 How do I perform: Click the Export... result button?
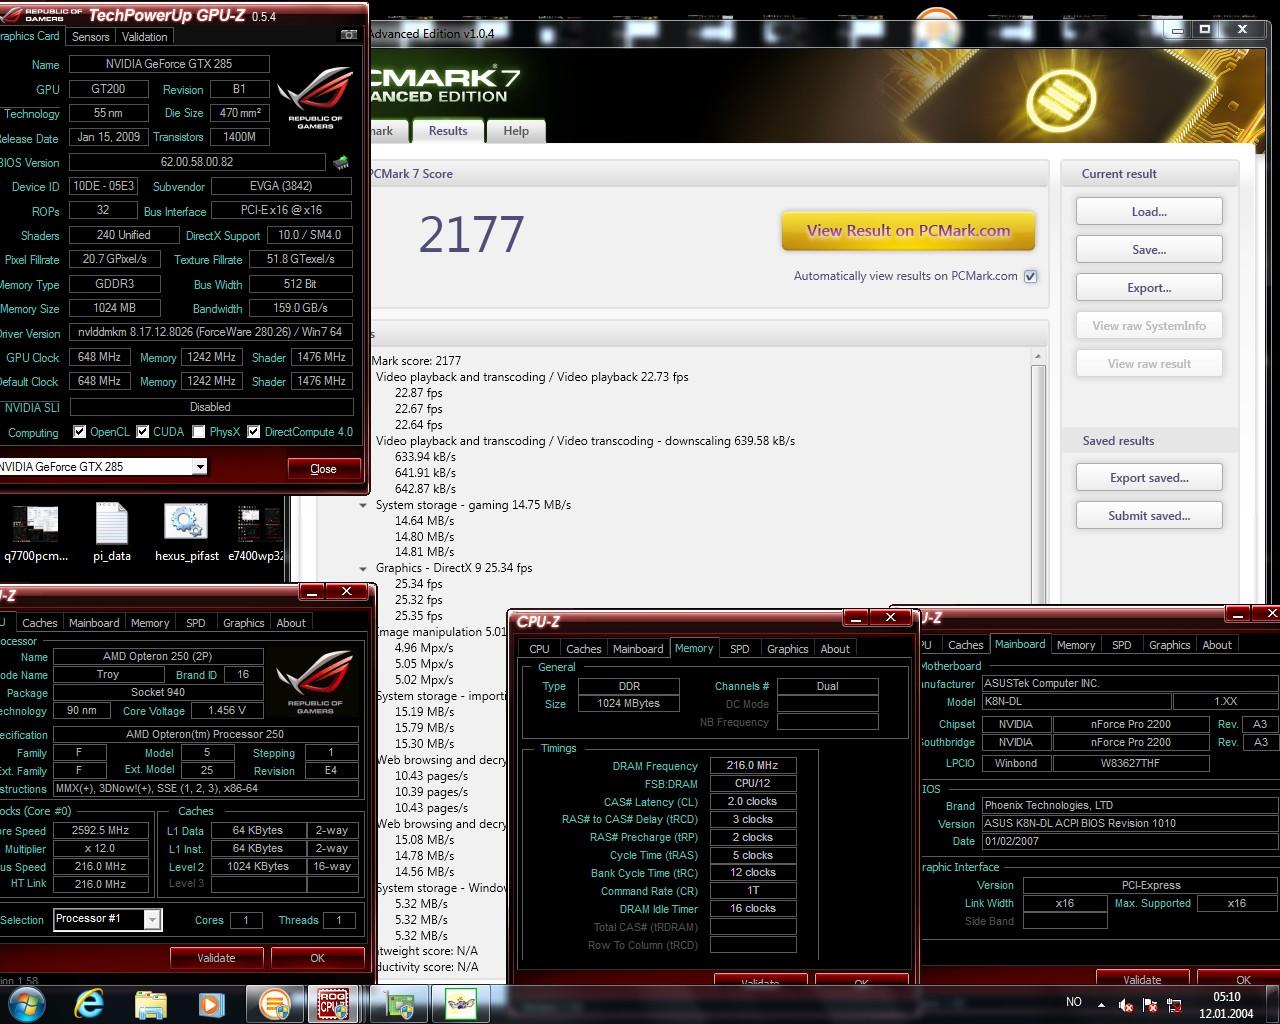(x=1149, y=288)
